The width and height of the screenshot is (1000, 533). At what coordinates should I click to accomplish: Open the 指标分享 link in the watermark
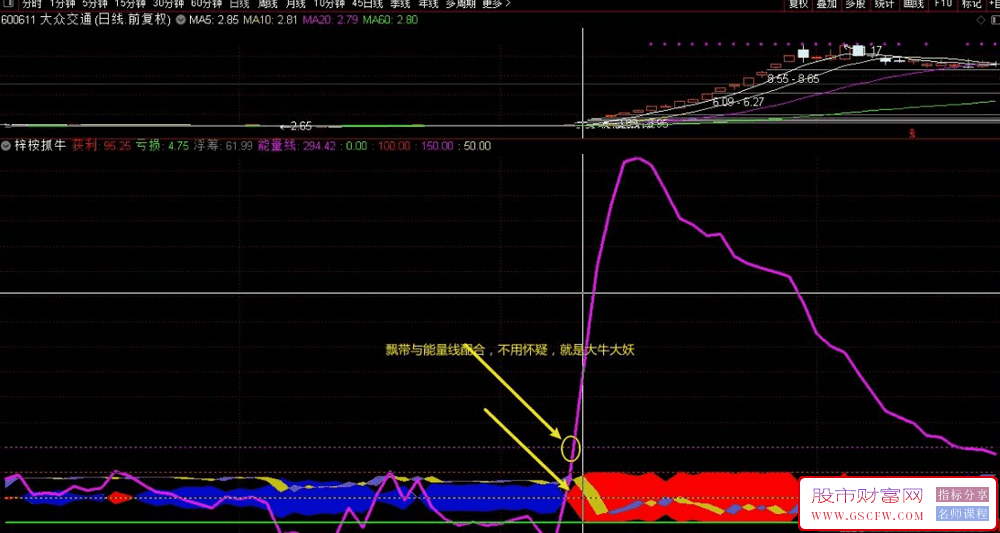click(x=962, y=494)
